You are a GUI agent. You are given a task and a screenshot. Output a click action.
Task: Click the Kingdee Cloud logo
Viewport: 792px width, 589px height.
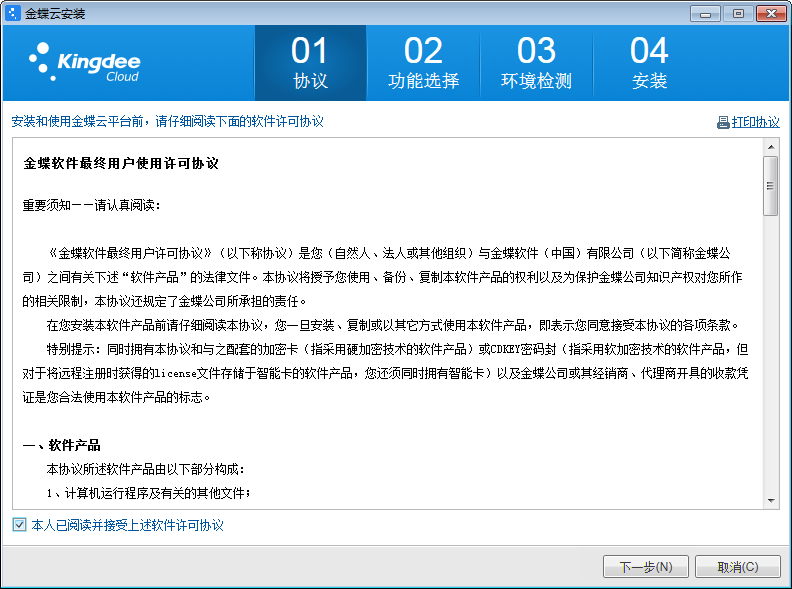[x=84, y=62]
